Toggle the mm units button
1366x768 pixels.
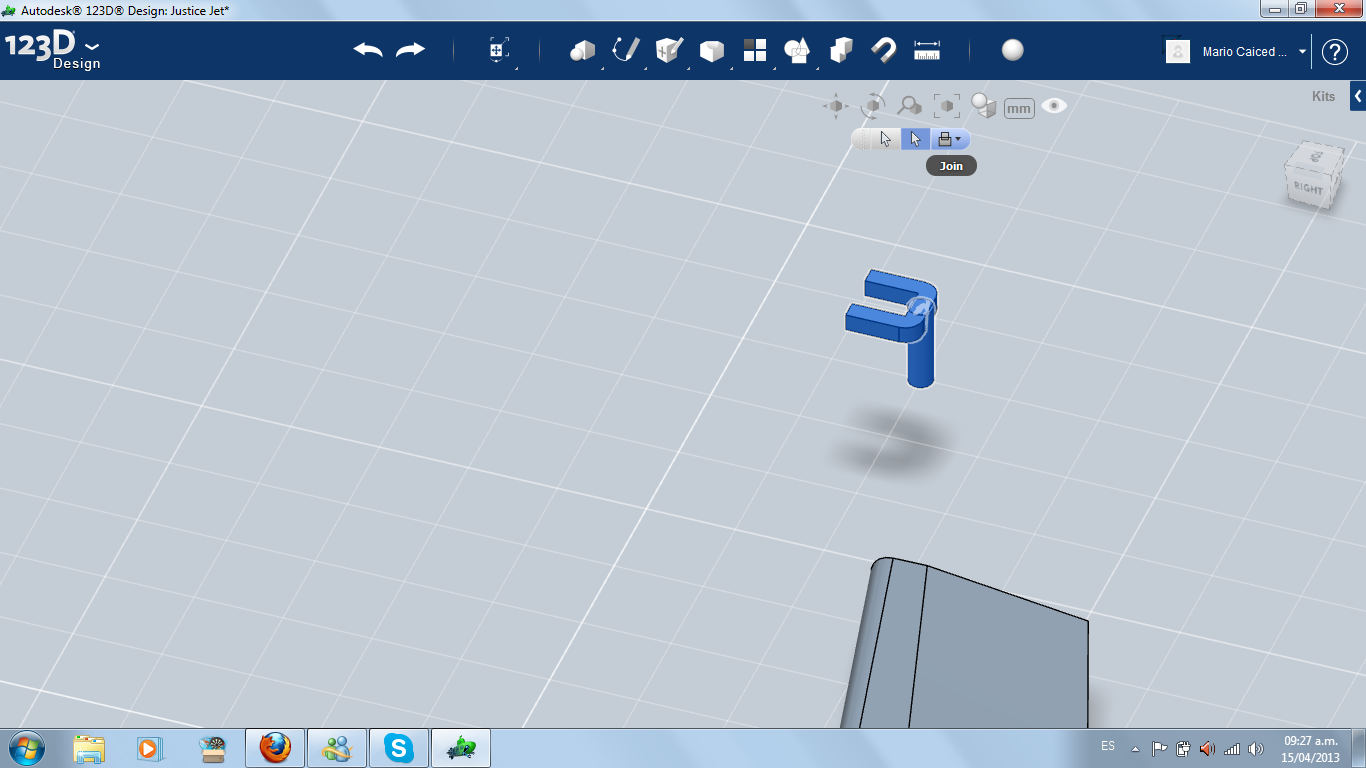[x=1019, y=108]
